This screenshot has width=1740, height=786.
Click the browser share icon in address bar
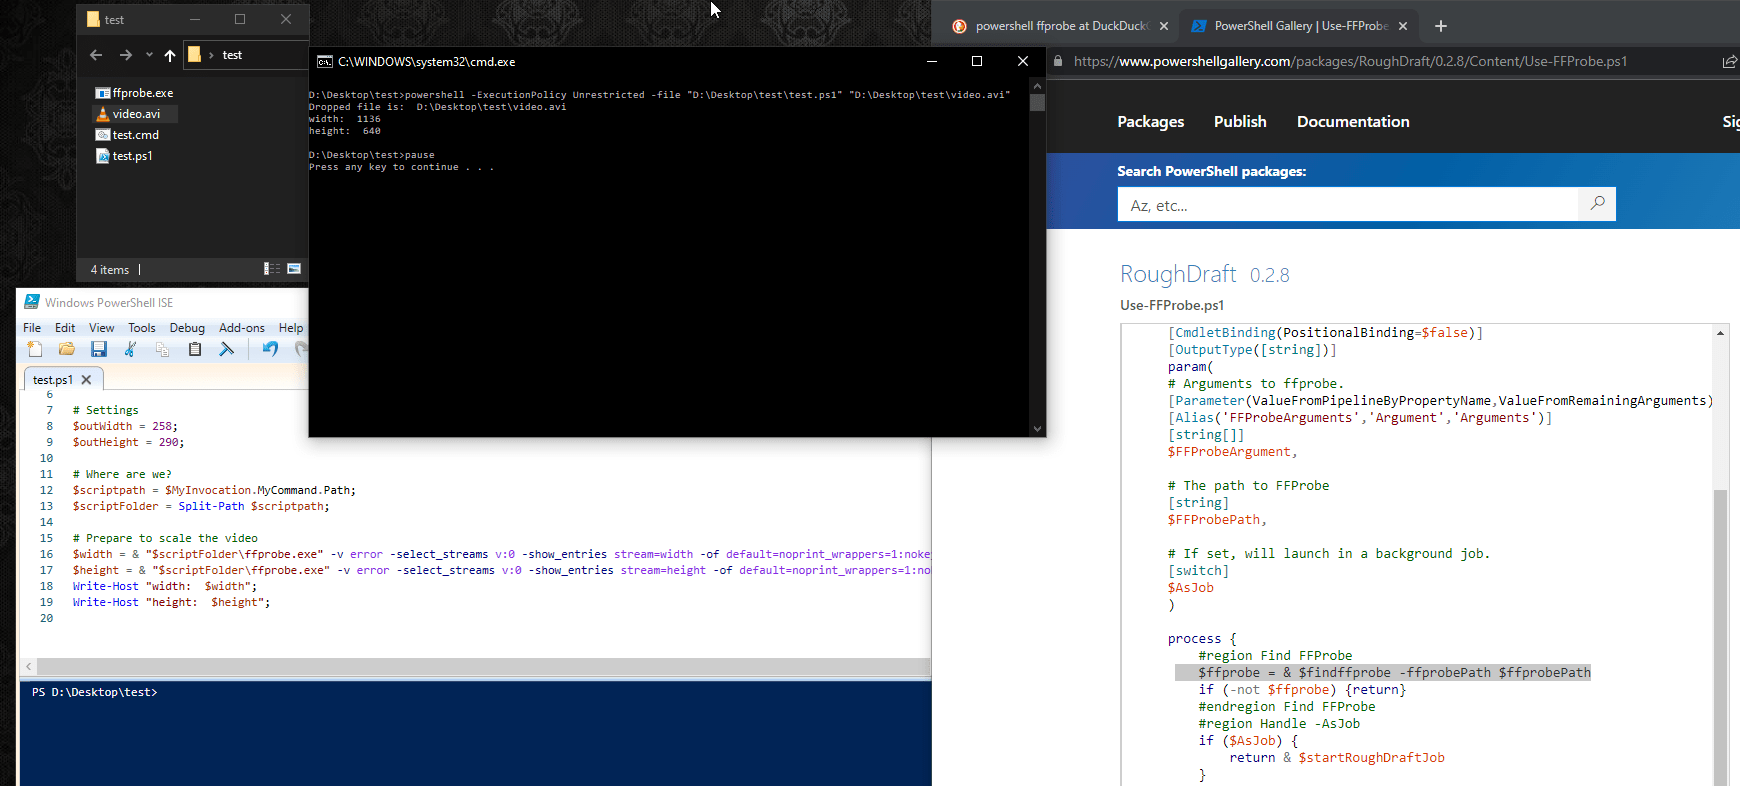click(1729, 61)
